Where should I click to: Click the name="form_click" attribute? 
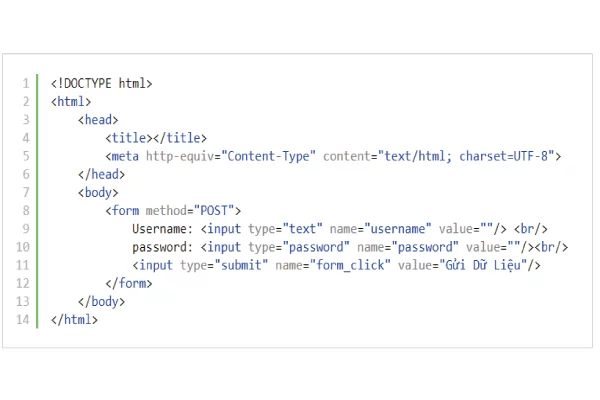(x=329, y=264)
